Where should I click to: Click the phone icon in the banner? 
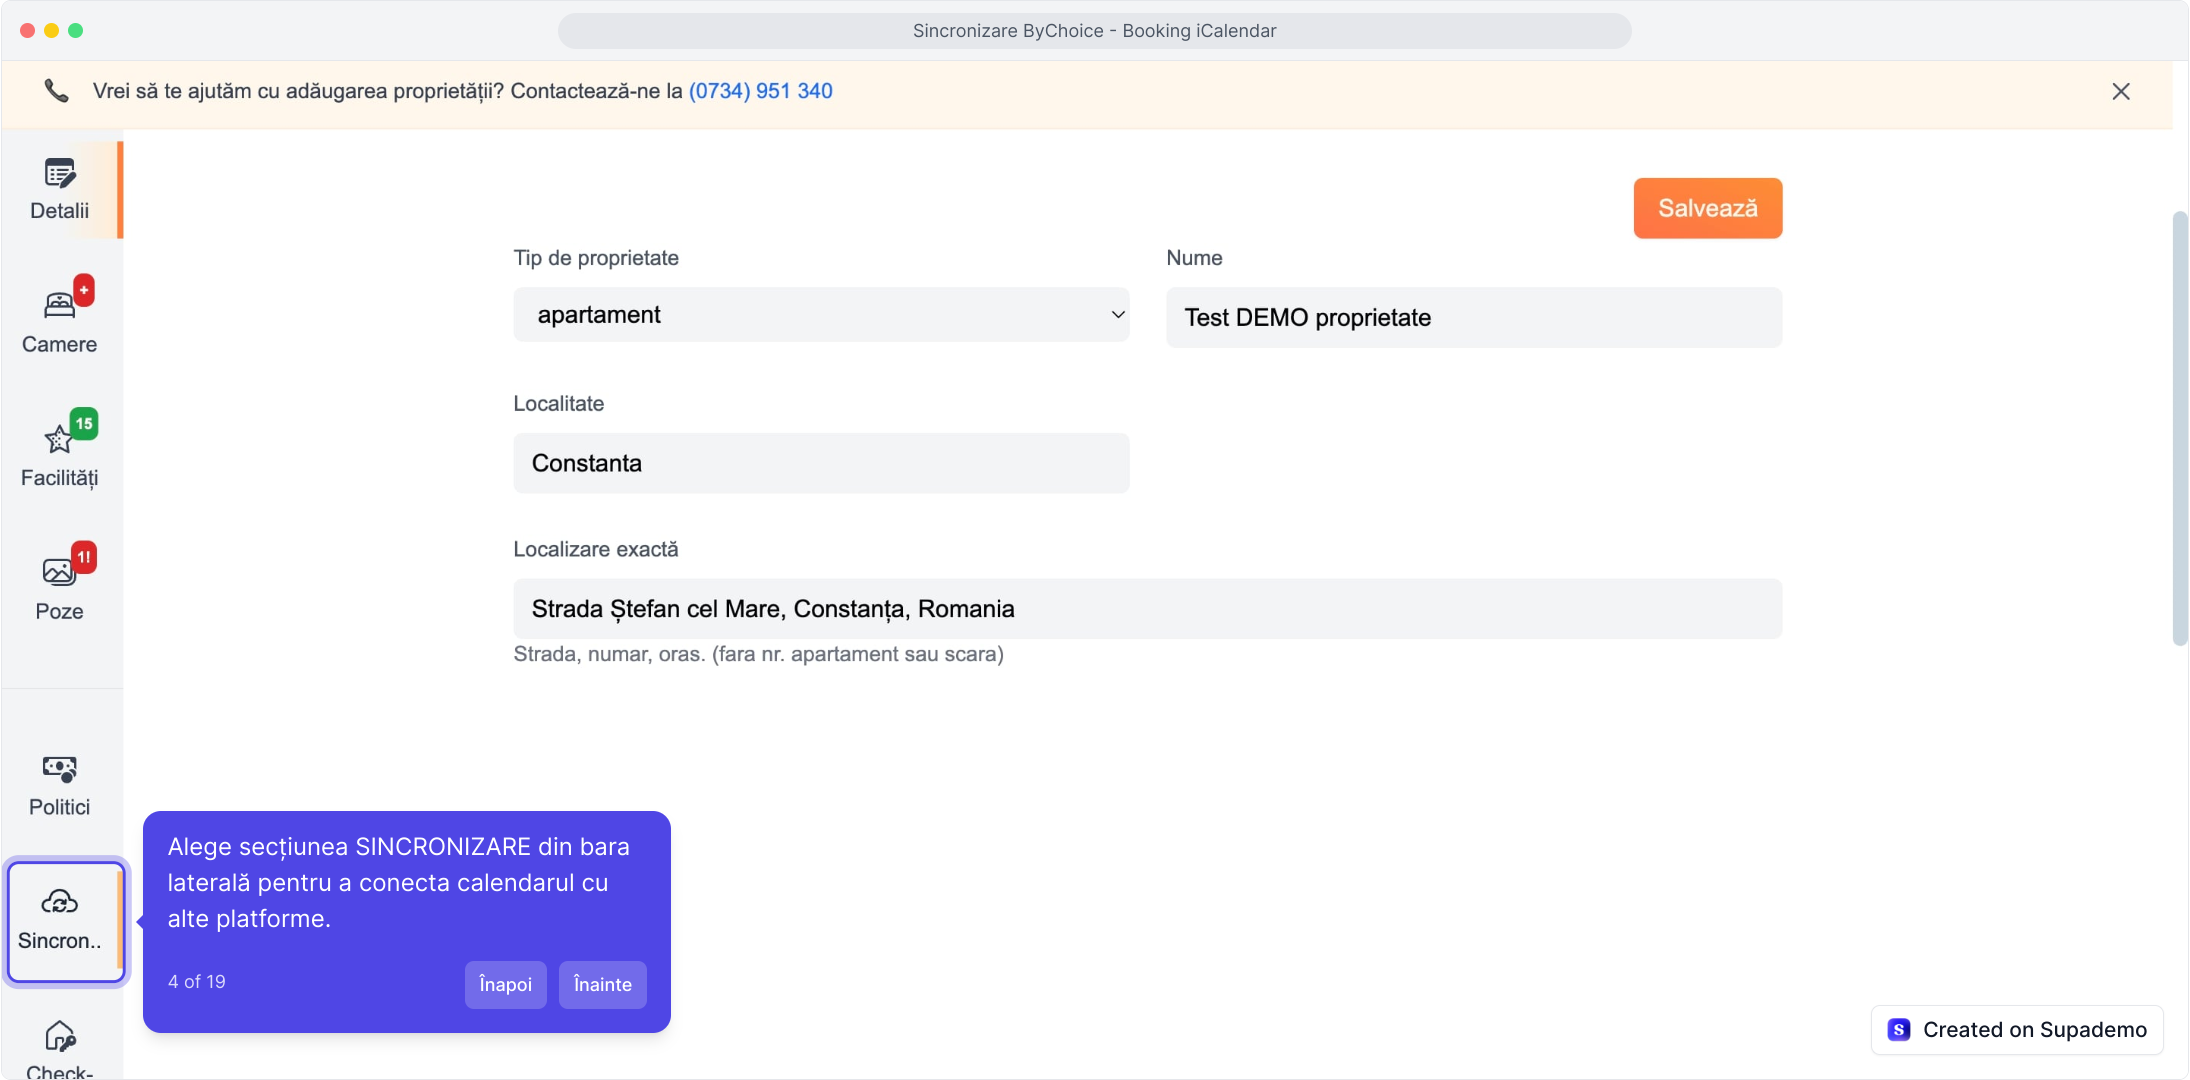coord(57,91)
